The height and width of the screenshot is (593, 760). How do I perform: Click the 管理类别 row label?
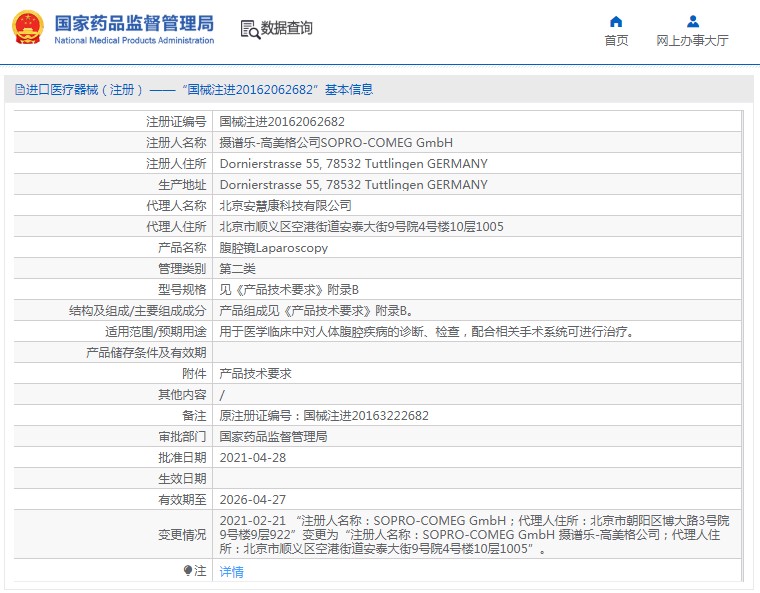click(x=182, y=269)
